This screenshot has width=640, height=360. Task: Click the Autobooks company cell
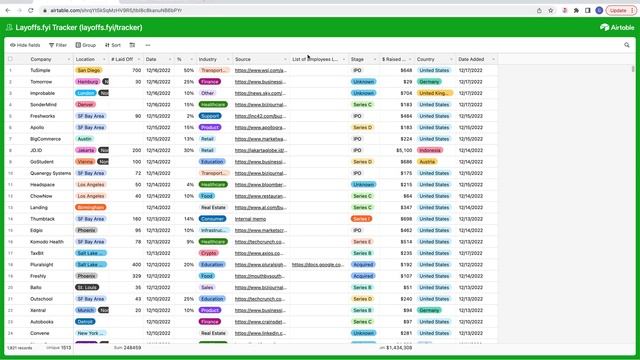click(x=51, y=322)
